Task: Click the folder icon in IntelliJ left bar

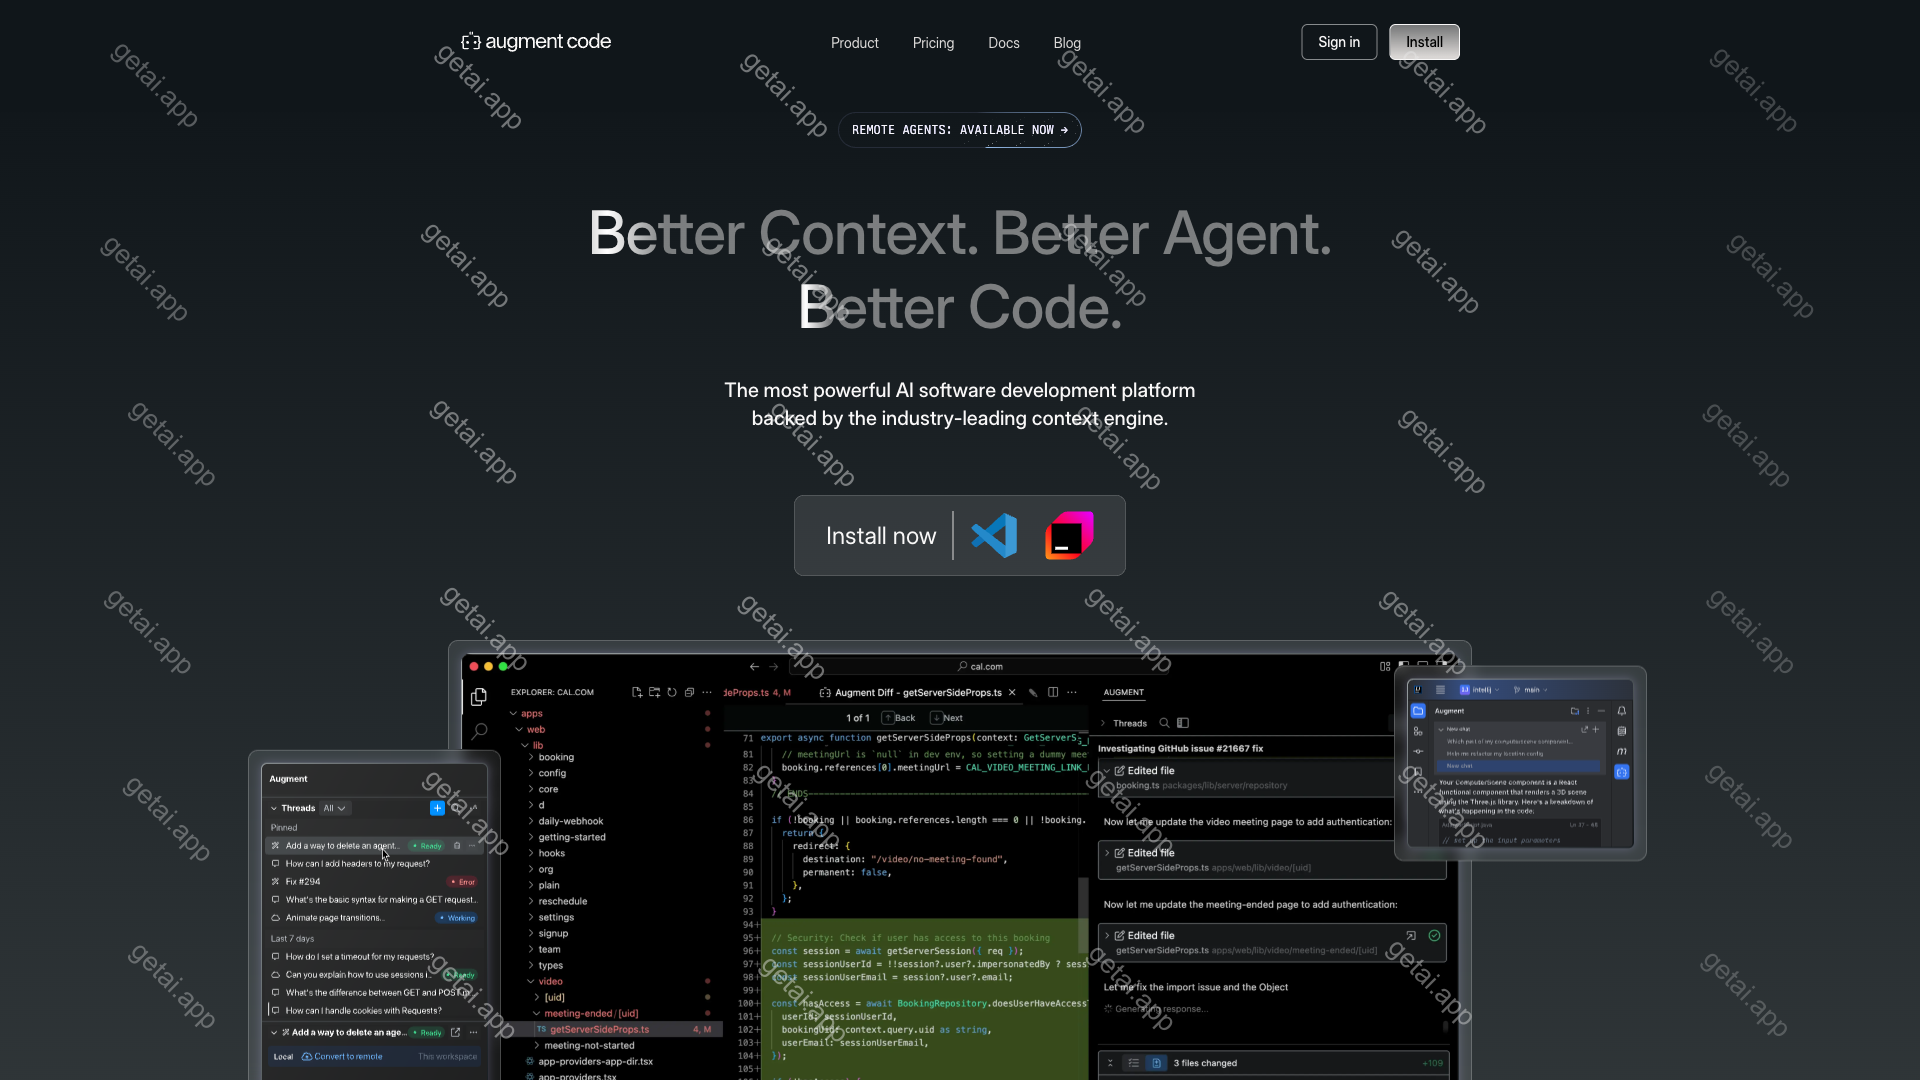Action: coord(1418,711)
